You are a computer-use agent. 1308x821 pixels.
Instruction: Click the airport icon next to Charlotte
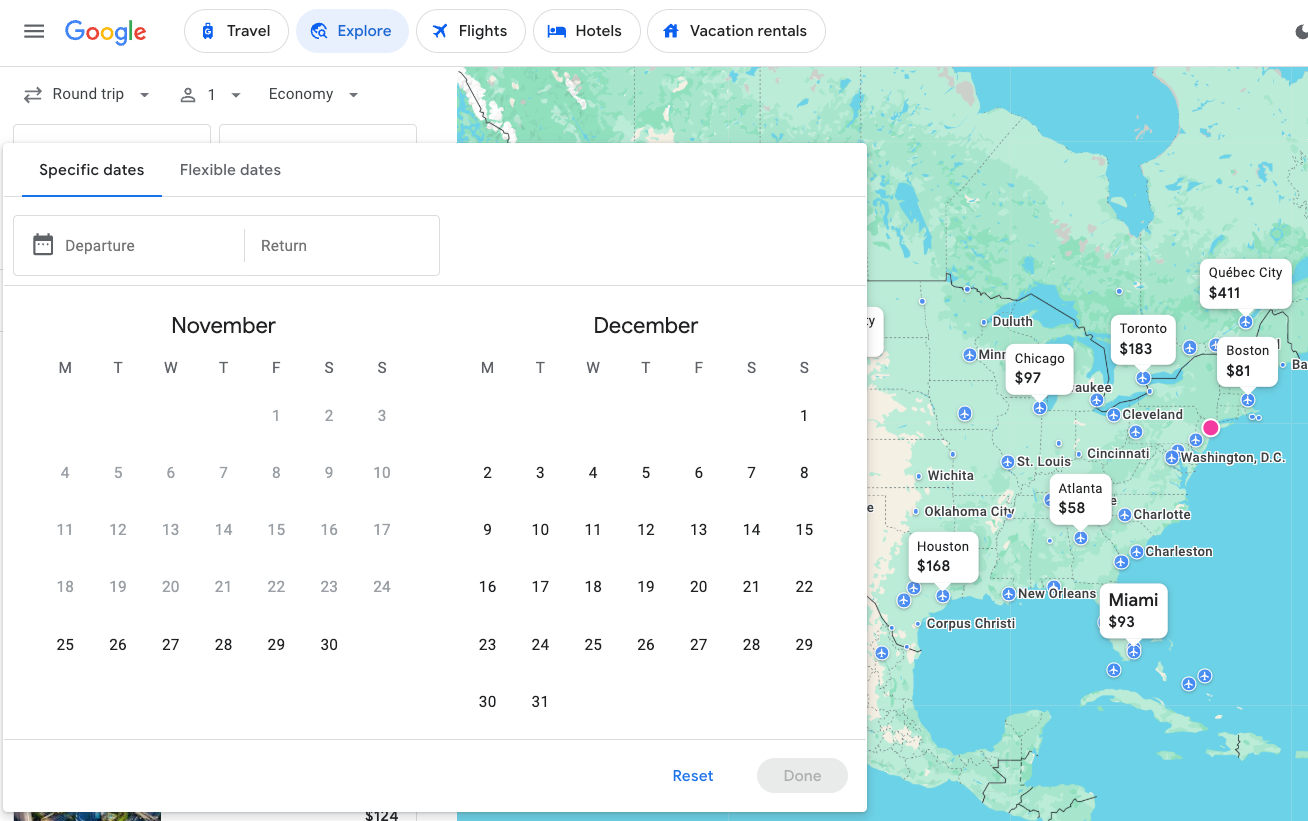click(1125, 515)
